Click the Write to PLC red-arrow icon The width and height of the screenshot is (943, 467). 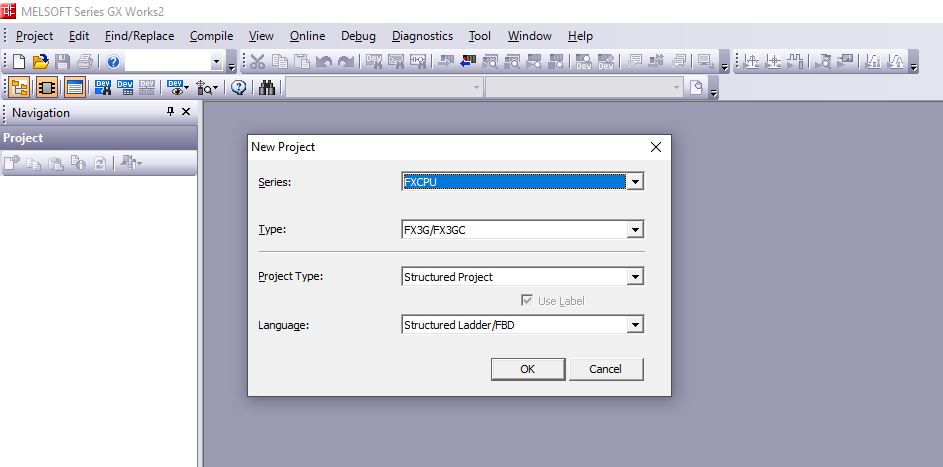[468, 61]
